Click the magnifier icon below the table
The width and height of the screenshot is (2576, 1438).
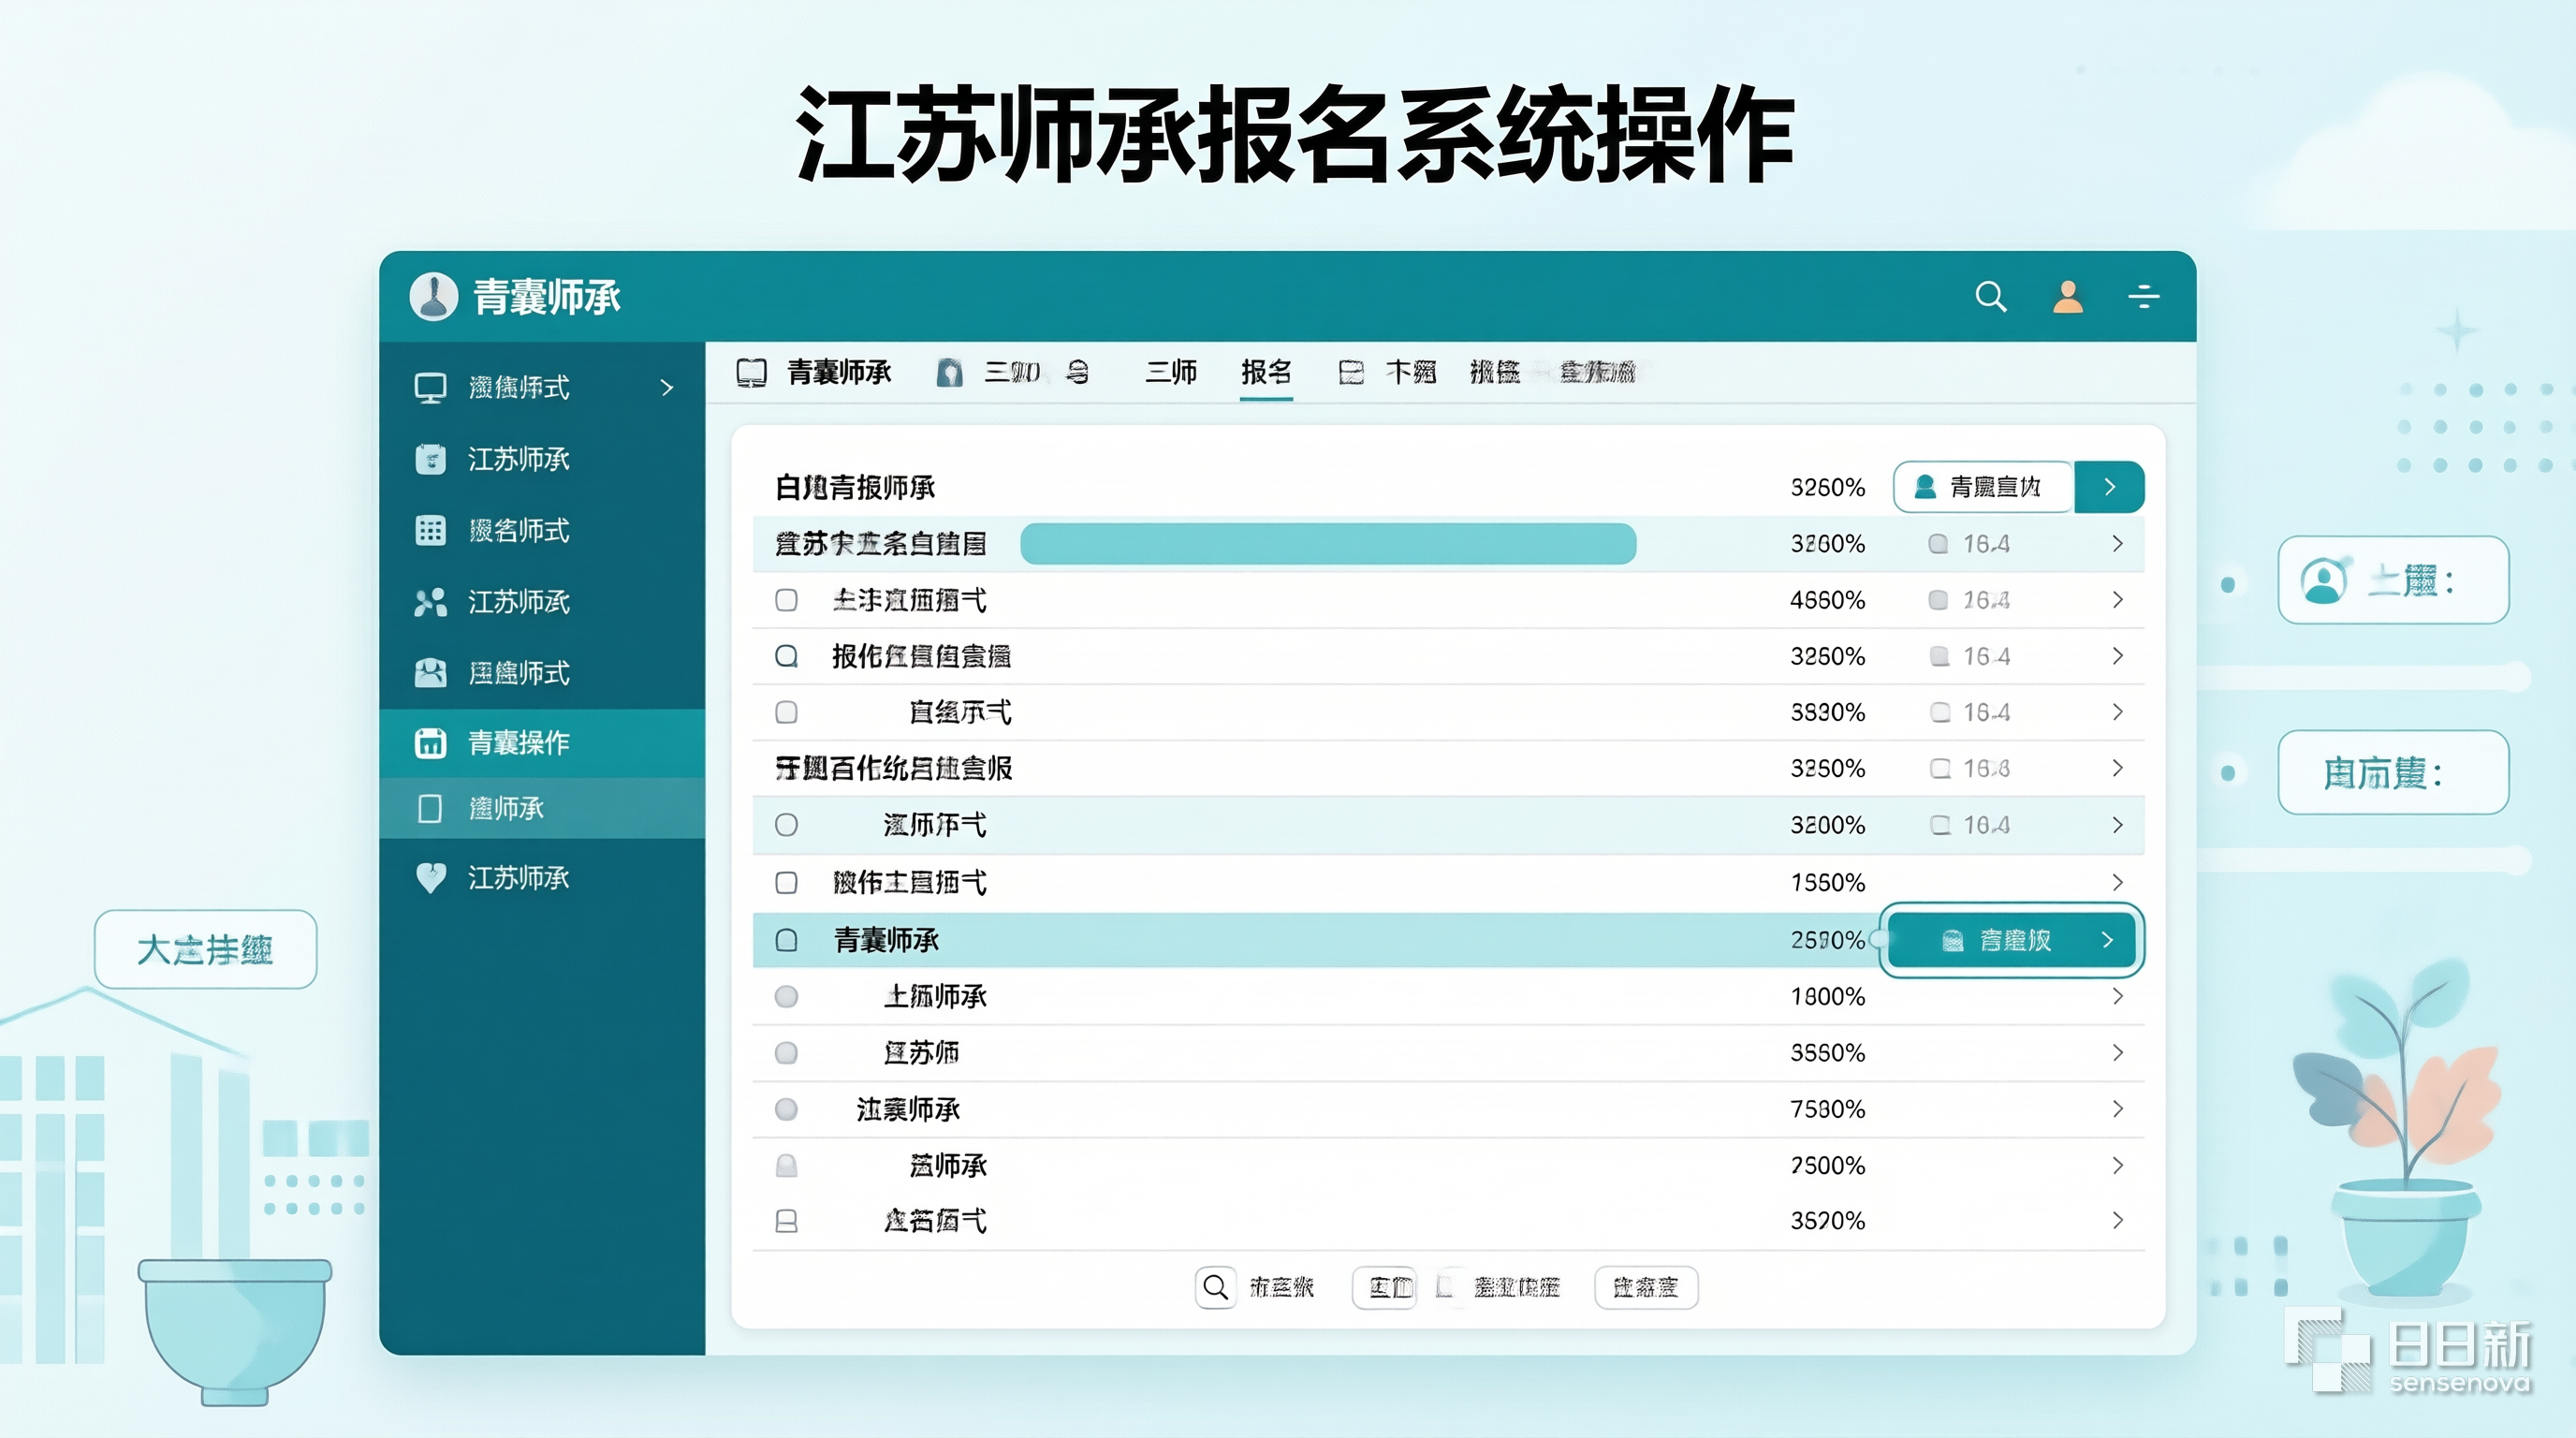1215,1287
